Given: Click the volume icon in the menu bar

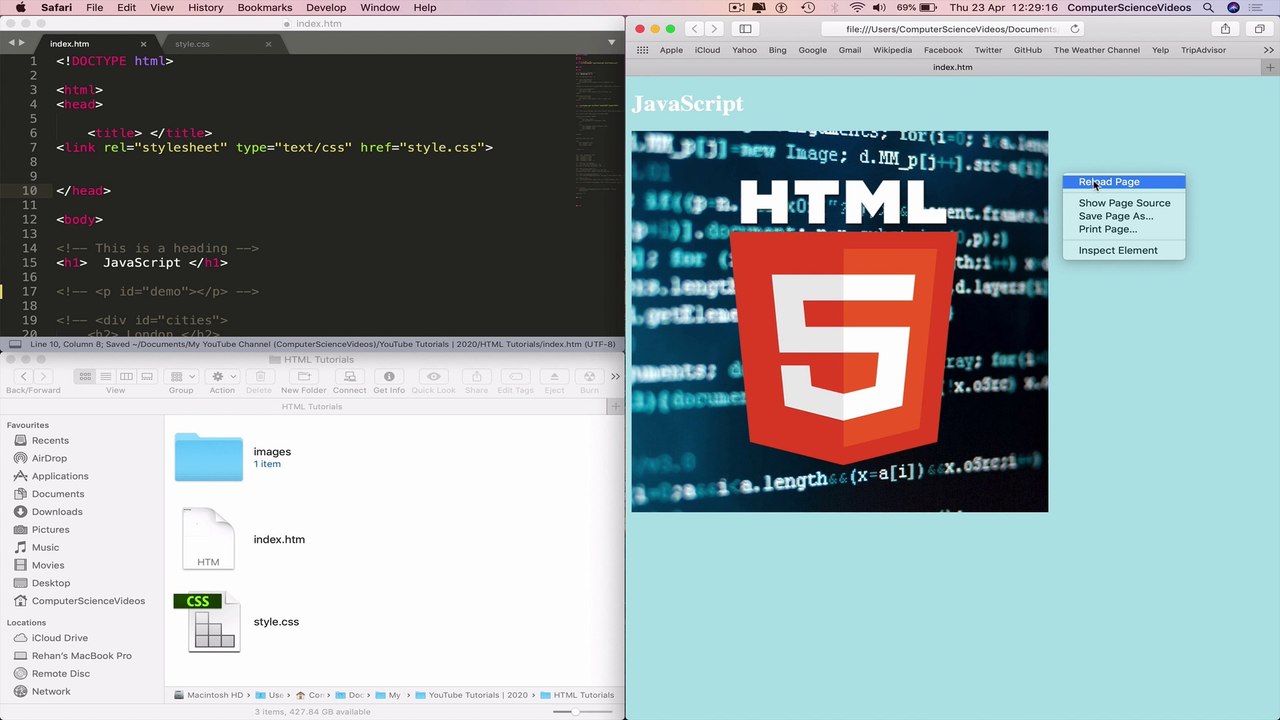Looking at the screenshot, I should click(879, 7).
